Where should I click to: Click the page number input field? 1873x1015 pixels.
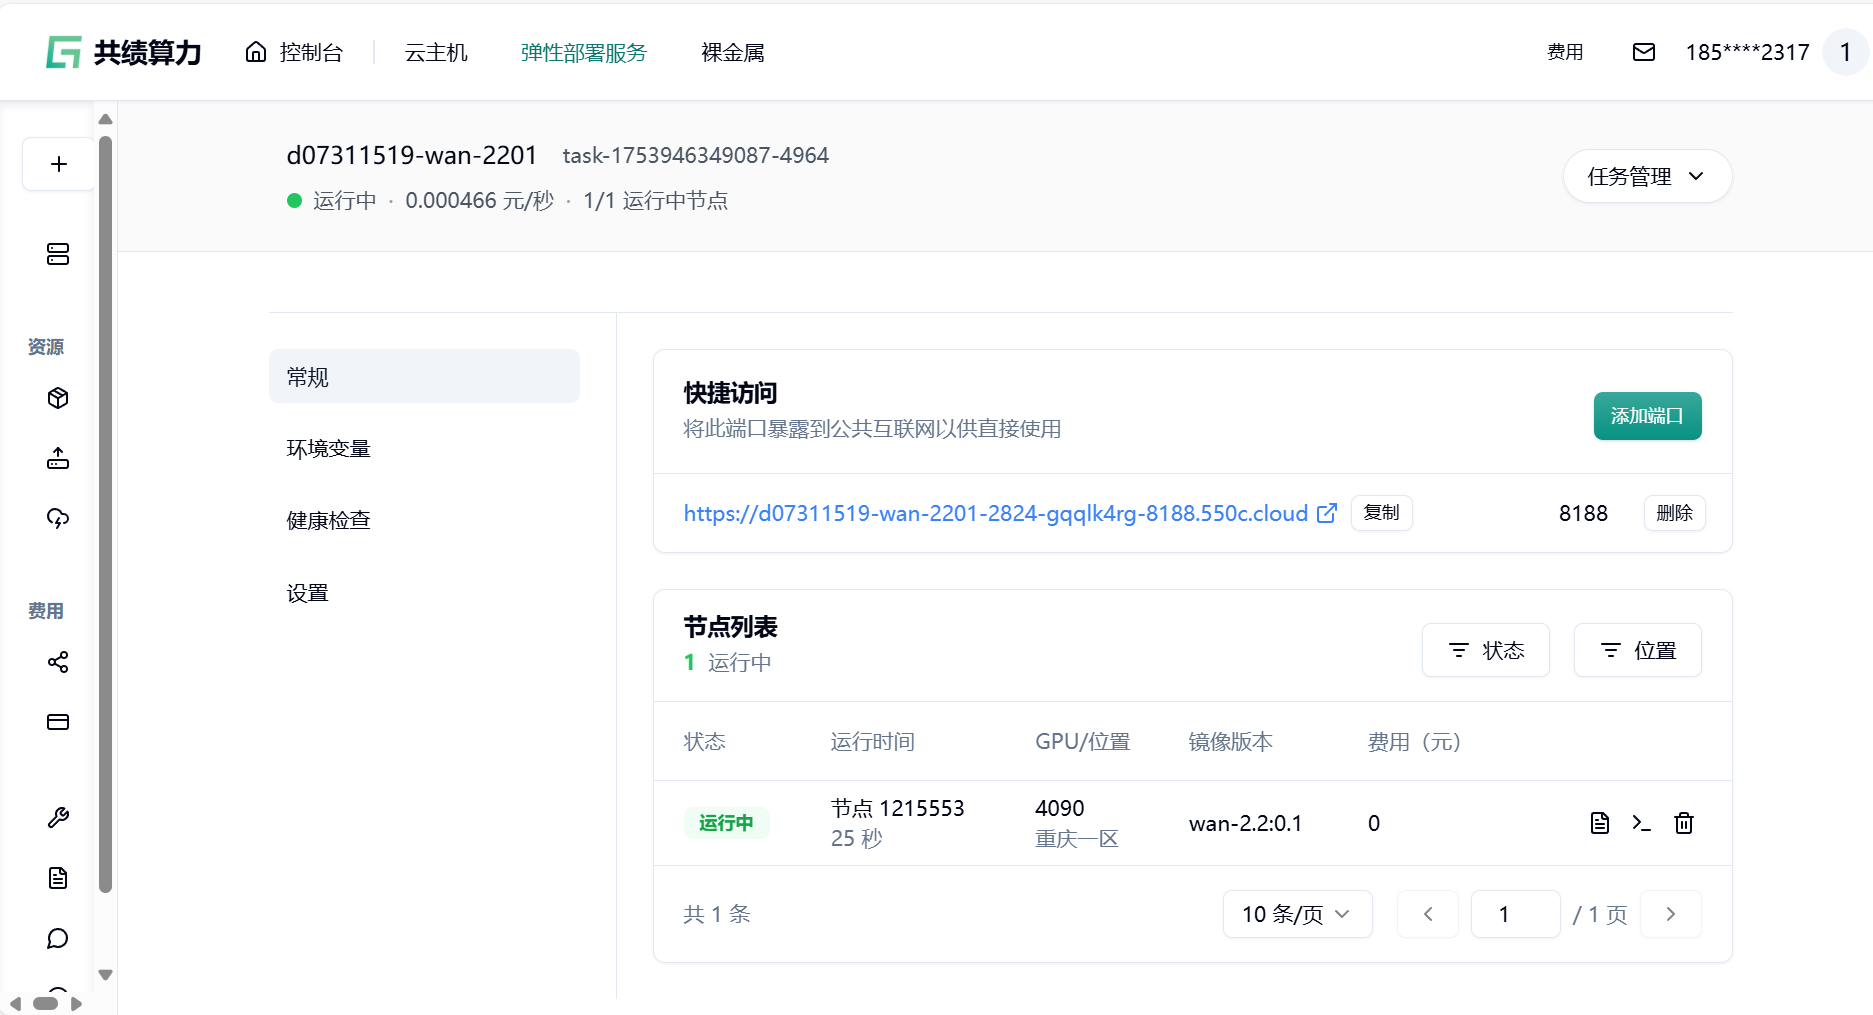[x=1514, y=914]
